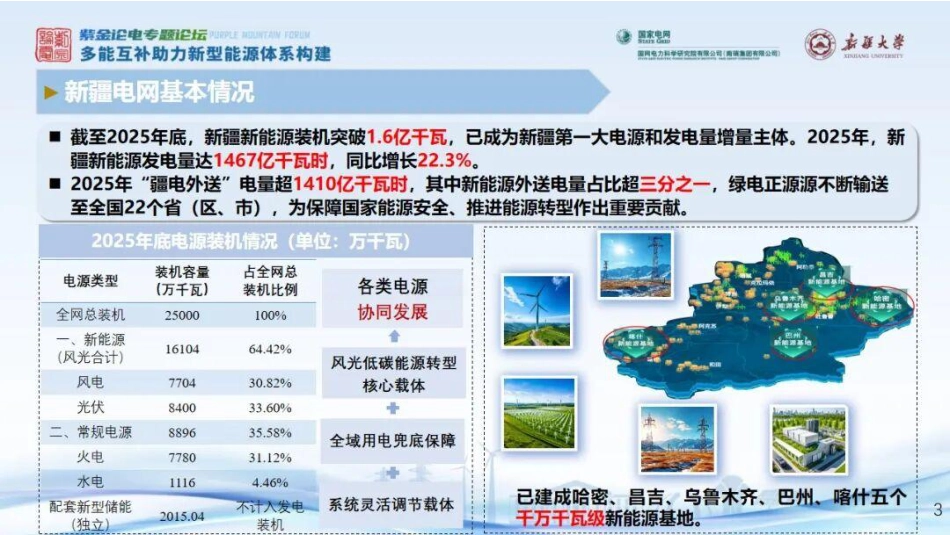The image size is (950, 535).
Task: Click the 火电 row label
Action: [x=90, y=457]
